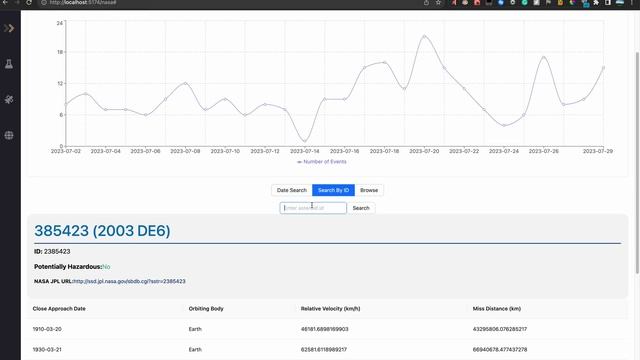Open the extensions puzzle-piece icon
The image size is (640, 360).
596,2
